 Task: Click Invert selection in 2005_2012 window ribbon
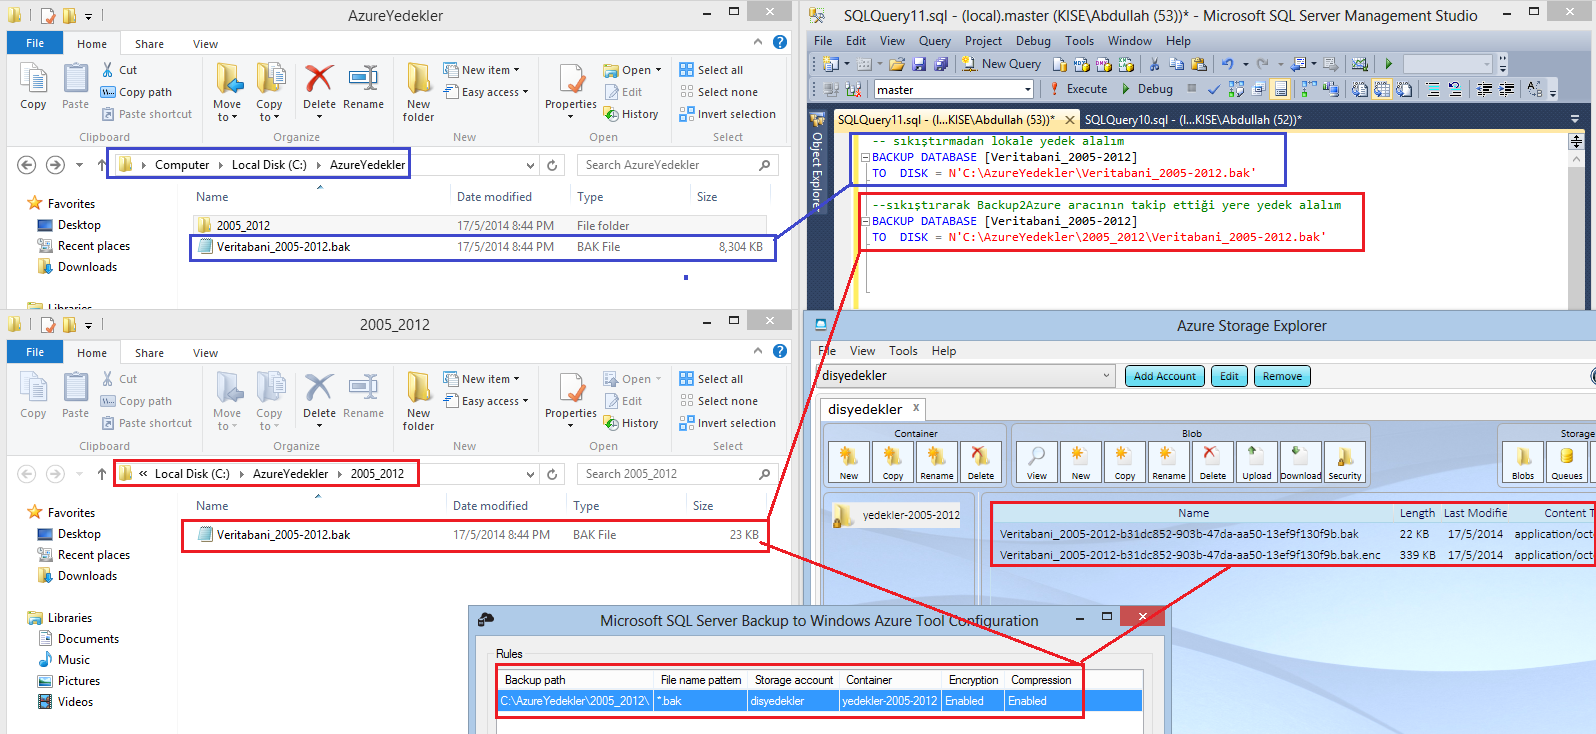click(727, 423)
